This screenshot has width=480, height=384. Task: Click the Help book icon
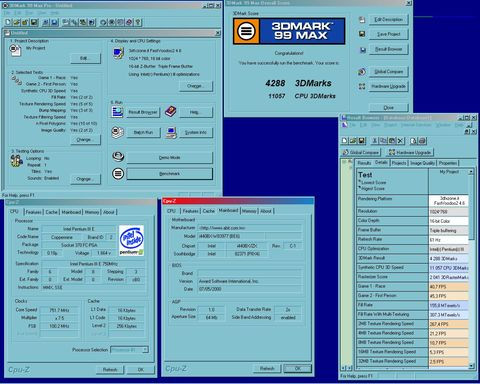pos(170,111)
